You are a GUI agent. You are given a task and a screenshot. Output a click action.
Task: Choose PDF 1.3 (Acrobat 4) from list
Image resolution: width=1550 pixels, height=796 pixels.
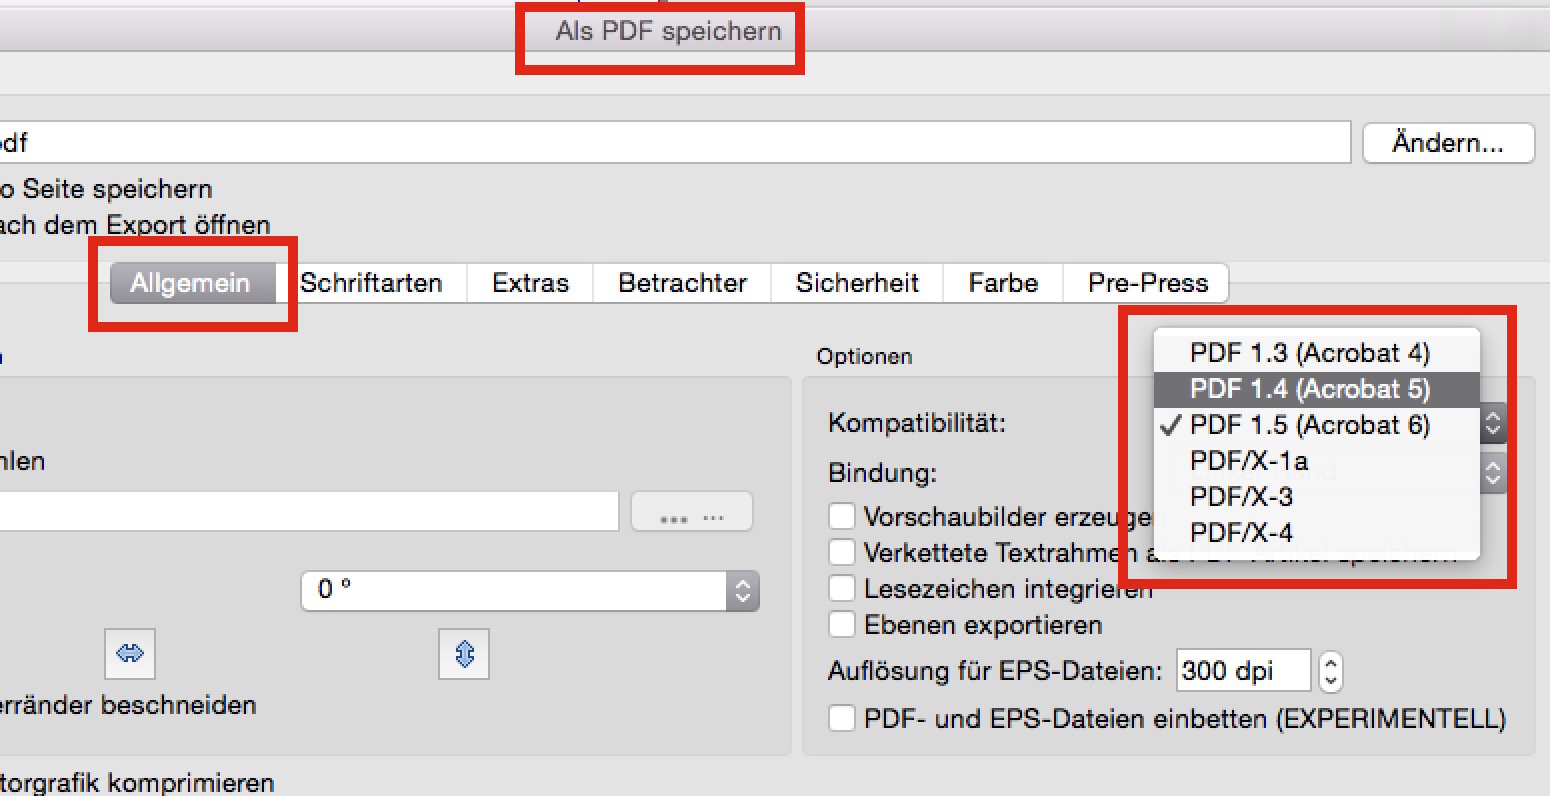click(1309, 353)
